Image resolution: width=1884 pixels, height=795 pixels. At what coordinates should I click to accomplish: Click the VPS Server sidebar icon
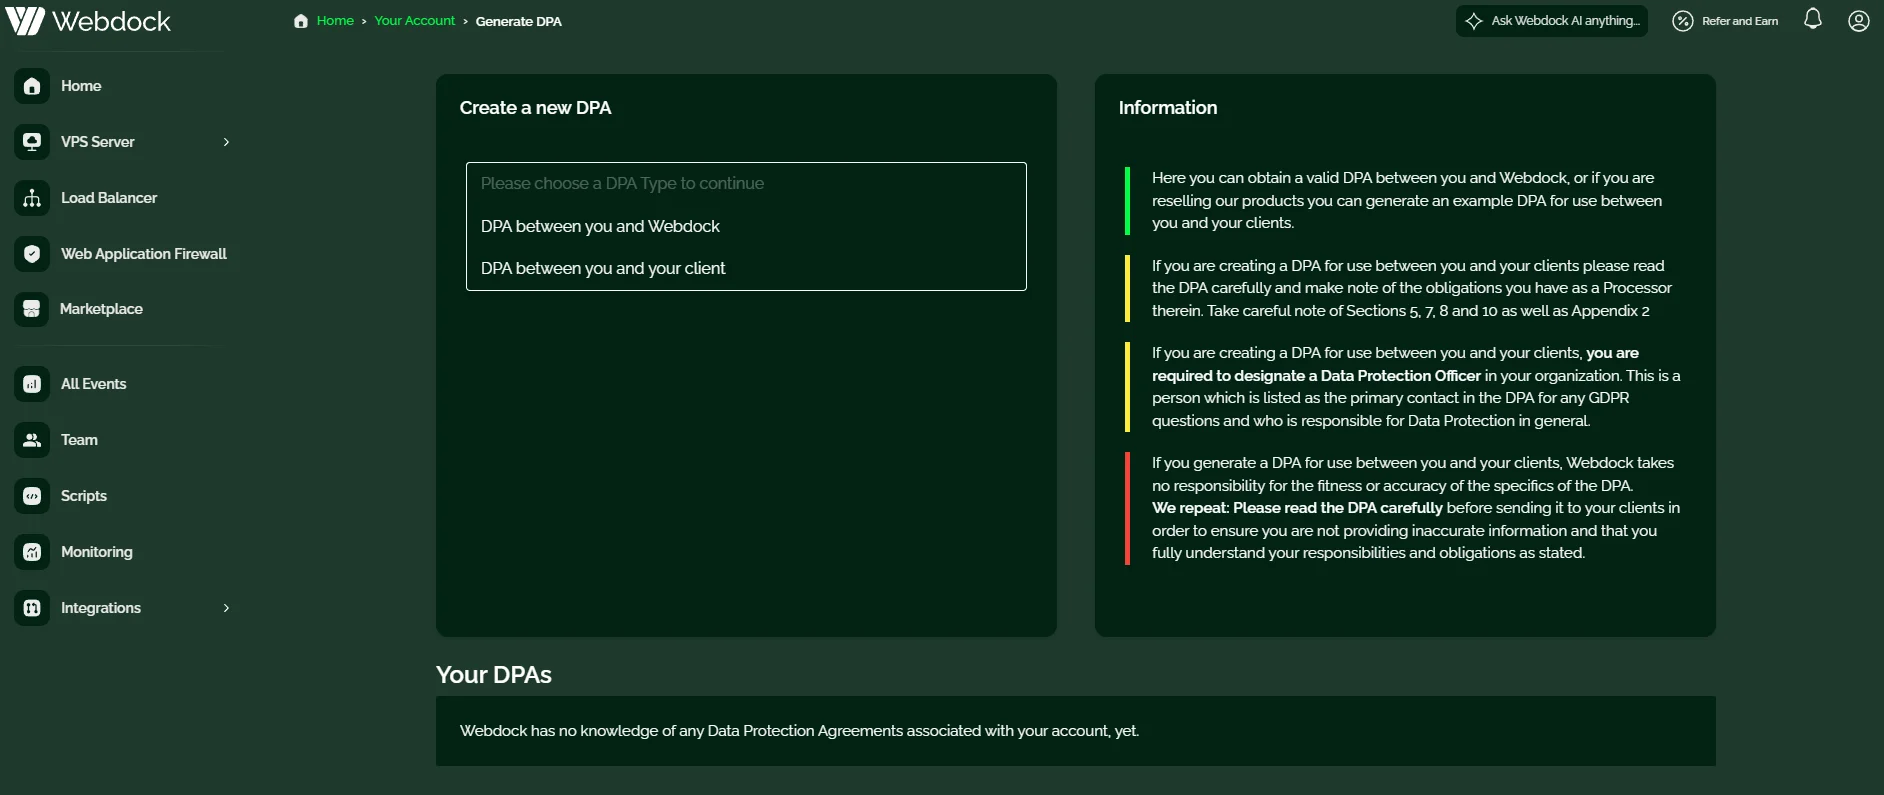tap(32, 142)
